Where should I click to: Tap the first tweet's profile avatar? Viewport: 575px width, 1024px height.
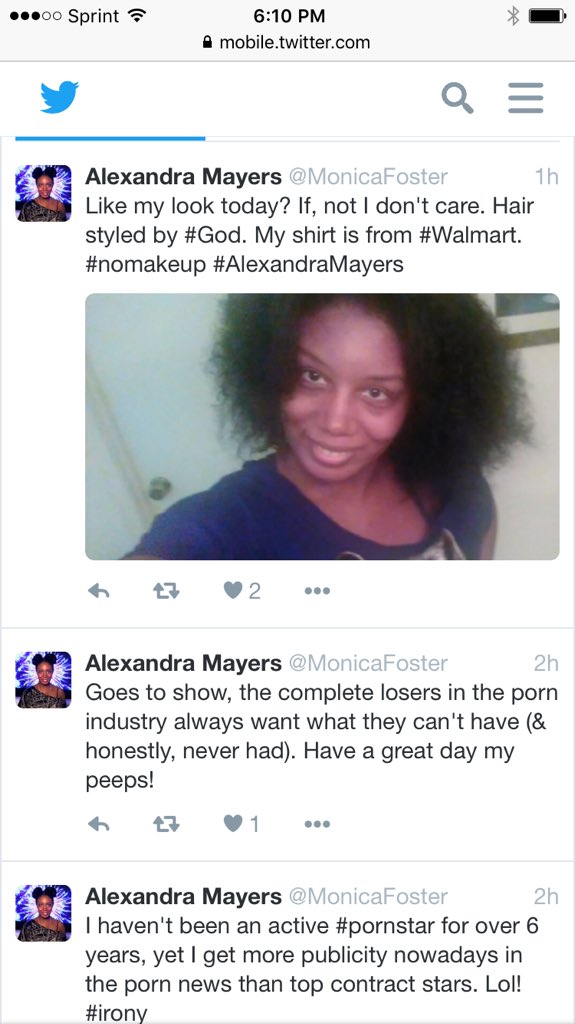43,193
